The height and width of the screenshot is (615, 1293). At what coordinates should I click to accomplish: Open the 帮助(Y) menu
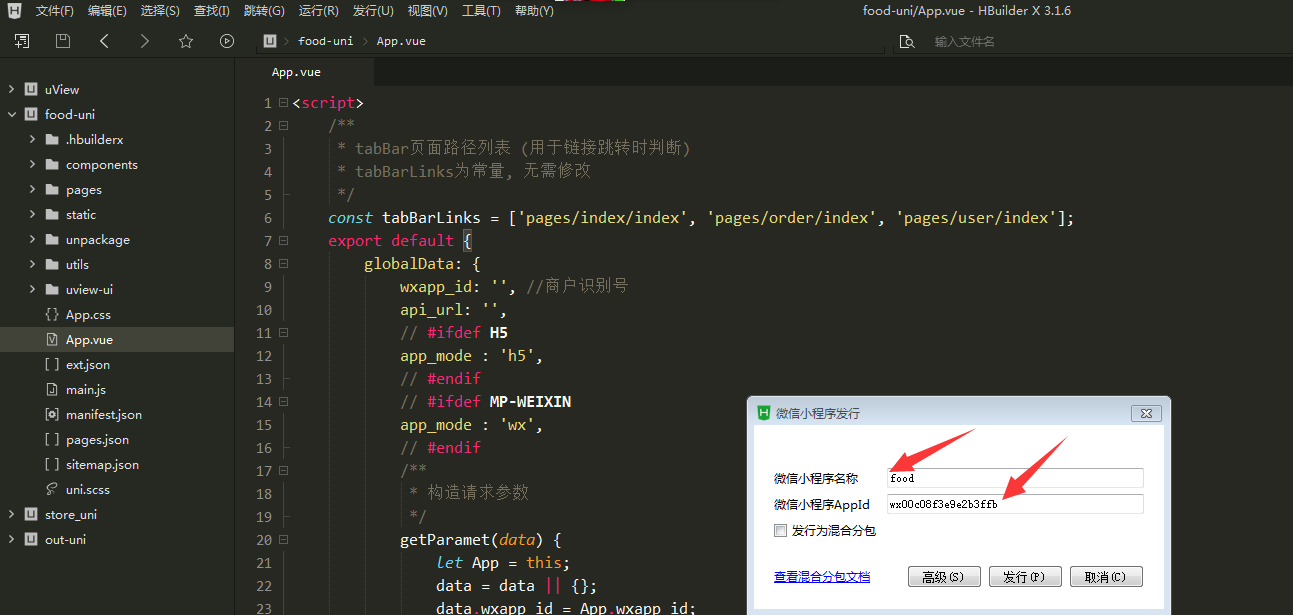[x=534, y=11]
